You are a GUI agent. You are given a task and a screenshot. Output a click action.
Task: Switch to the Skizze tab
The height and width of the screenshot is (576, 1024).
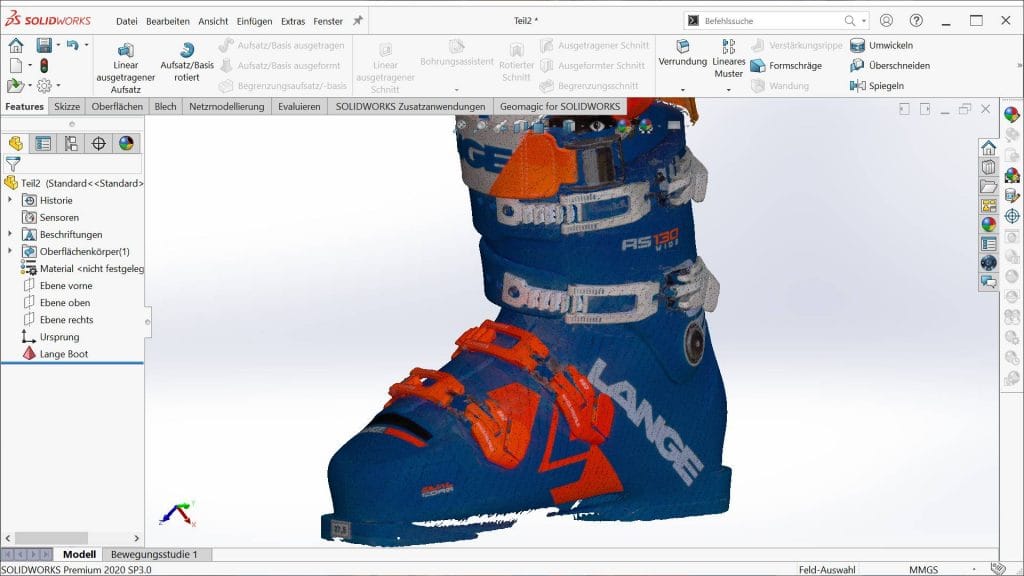point(67,106)
